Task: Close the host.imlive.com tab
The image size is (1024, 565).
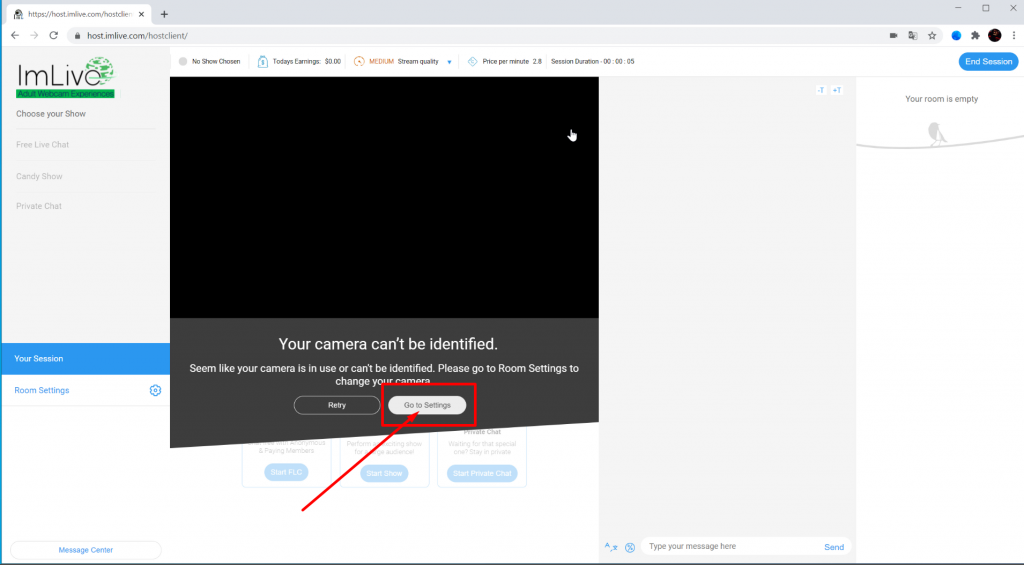Action: click(x=141, y=14)
